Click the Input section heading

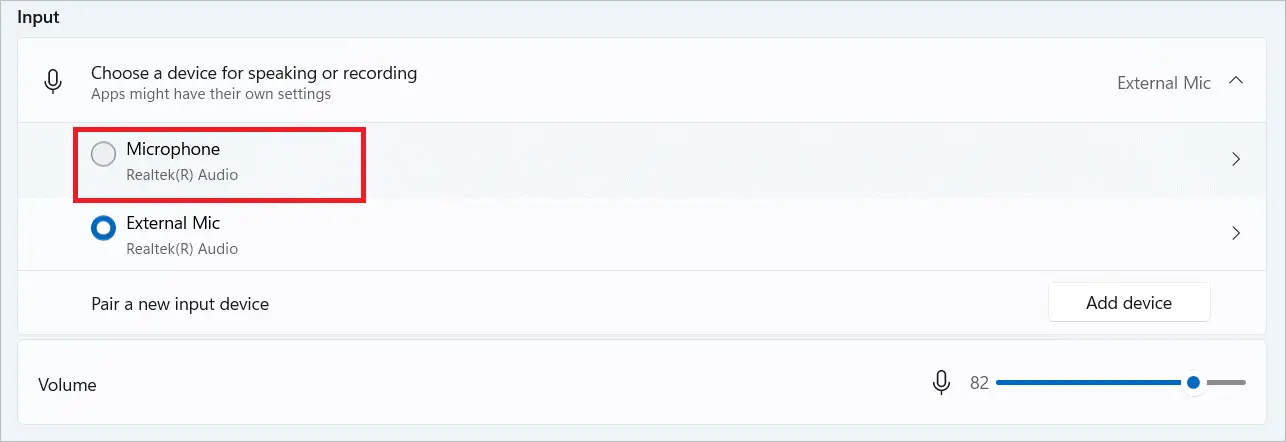pyautogui.click(x=39, y=18)
